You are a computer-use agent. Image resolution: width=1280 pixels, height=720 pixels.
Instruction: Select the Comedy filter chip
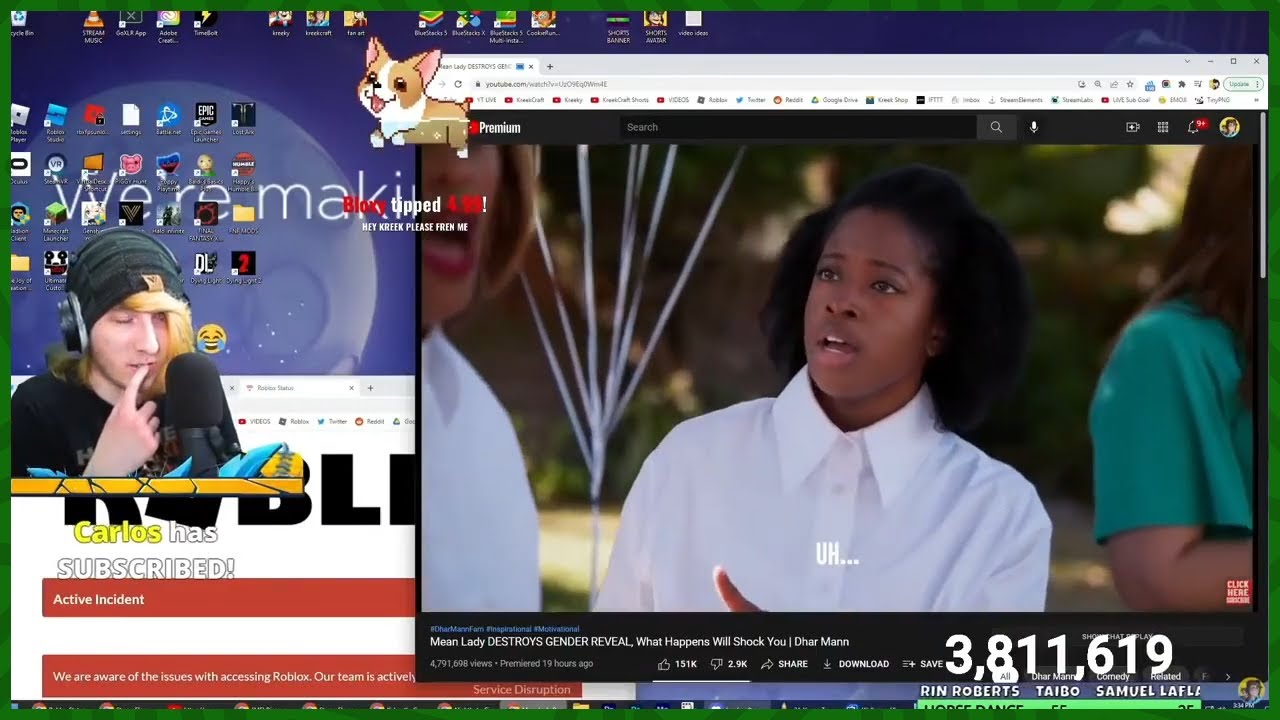1113,677
